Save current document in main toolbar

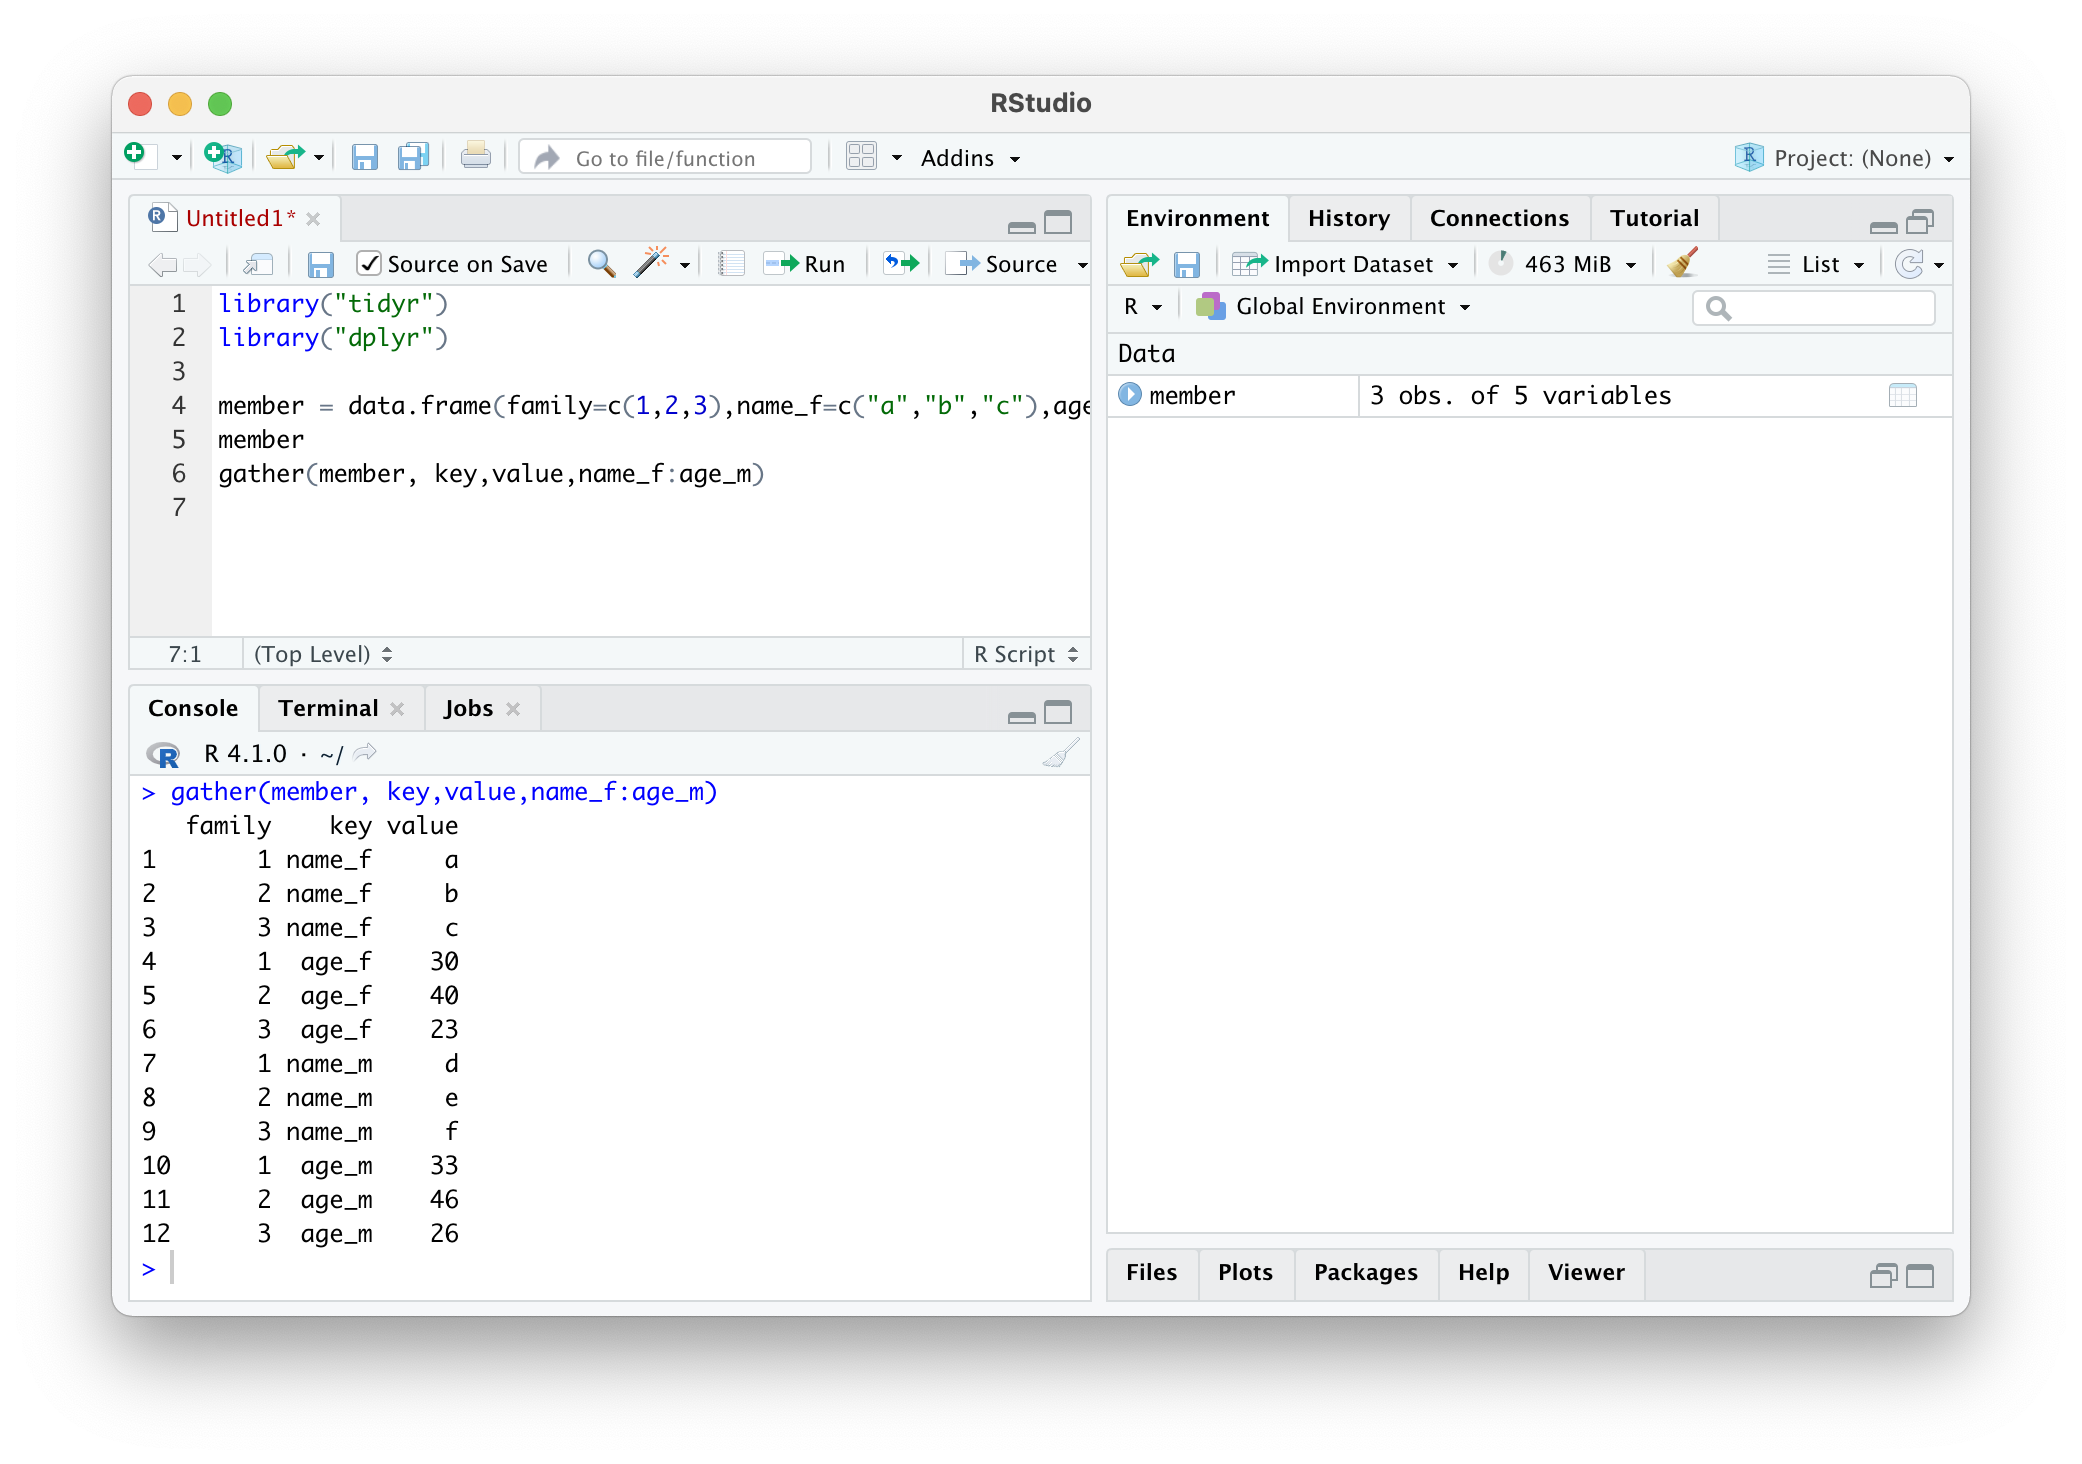[x=364, y=157]
